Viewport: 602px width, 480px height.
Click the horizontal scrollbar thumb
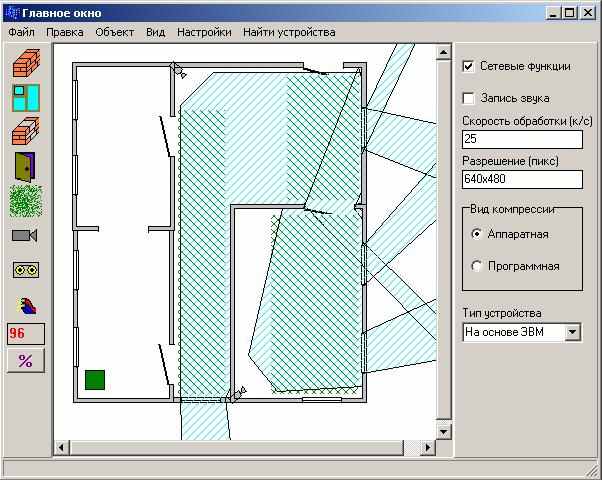coord(236,447)
